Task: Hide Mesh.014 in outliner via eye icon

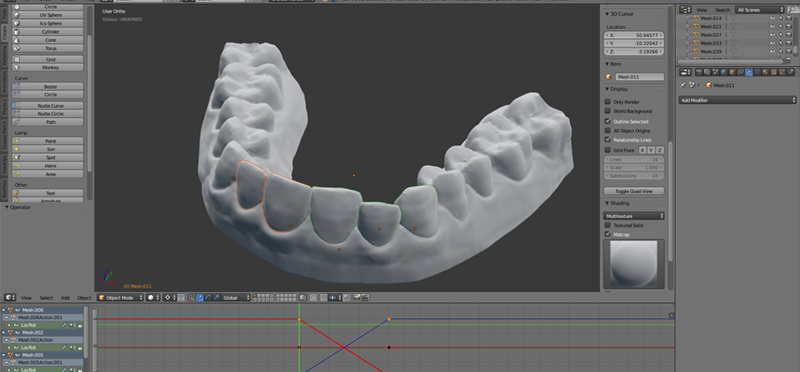Action: [x=772, y=18]
